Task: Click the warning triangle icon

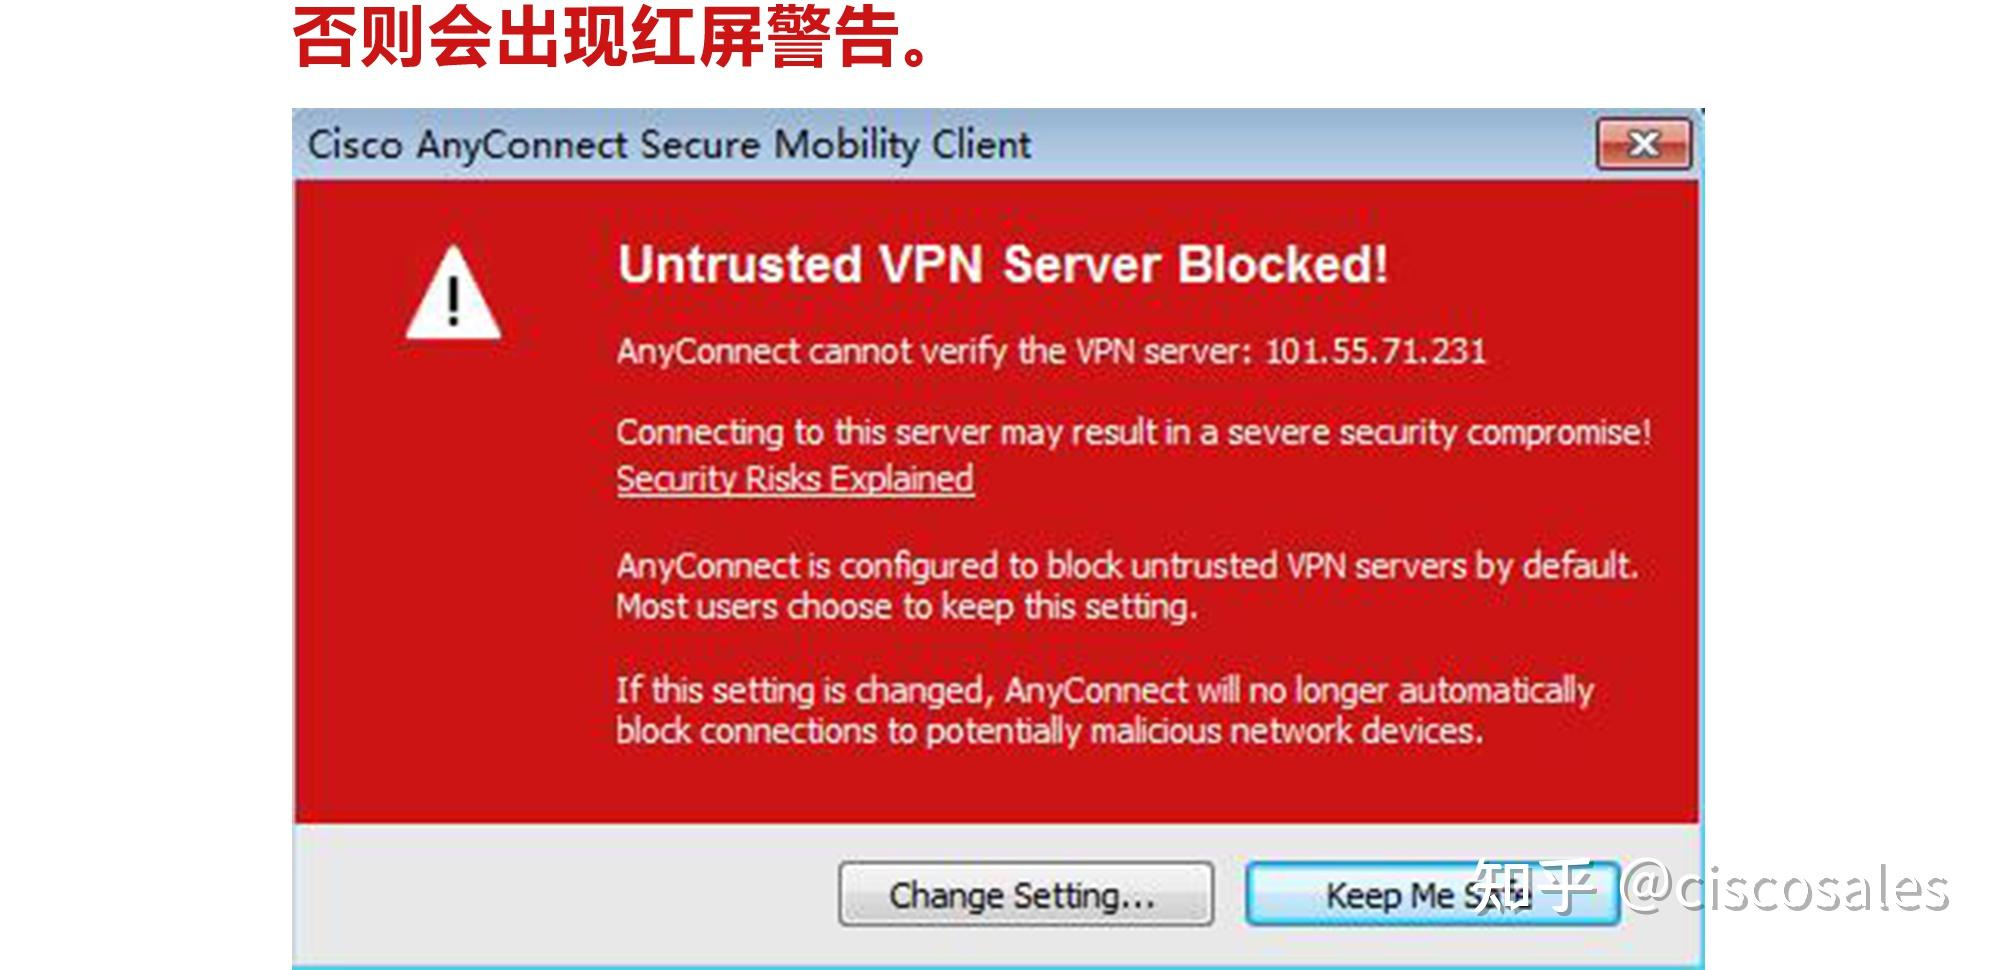Action: 455,295
